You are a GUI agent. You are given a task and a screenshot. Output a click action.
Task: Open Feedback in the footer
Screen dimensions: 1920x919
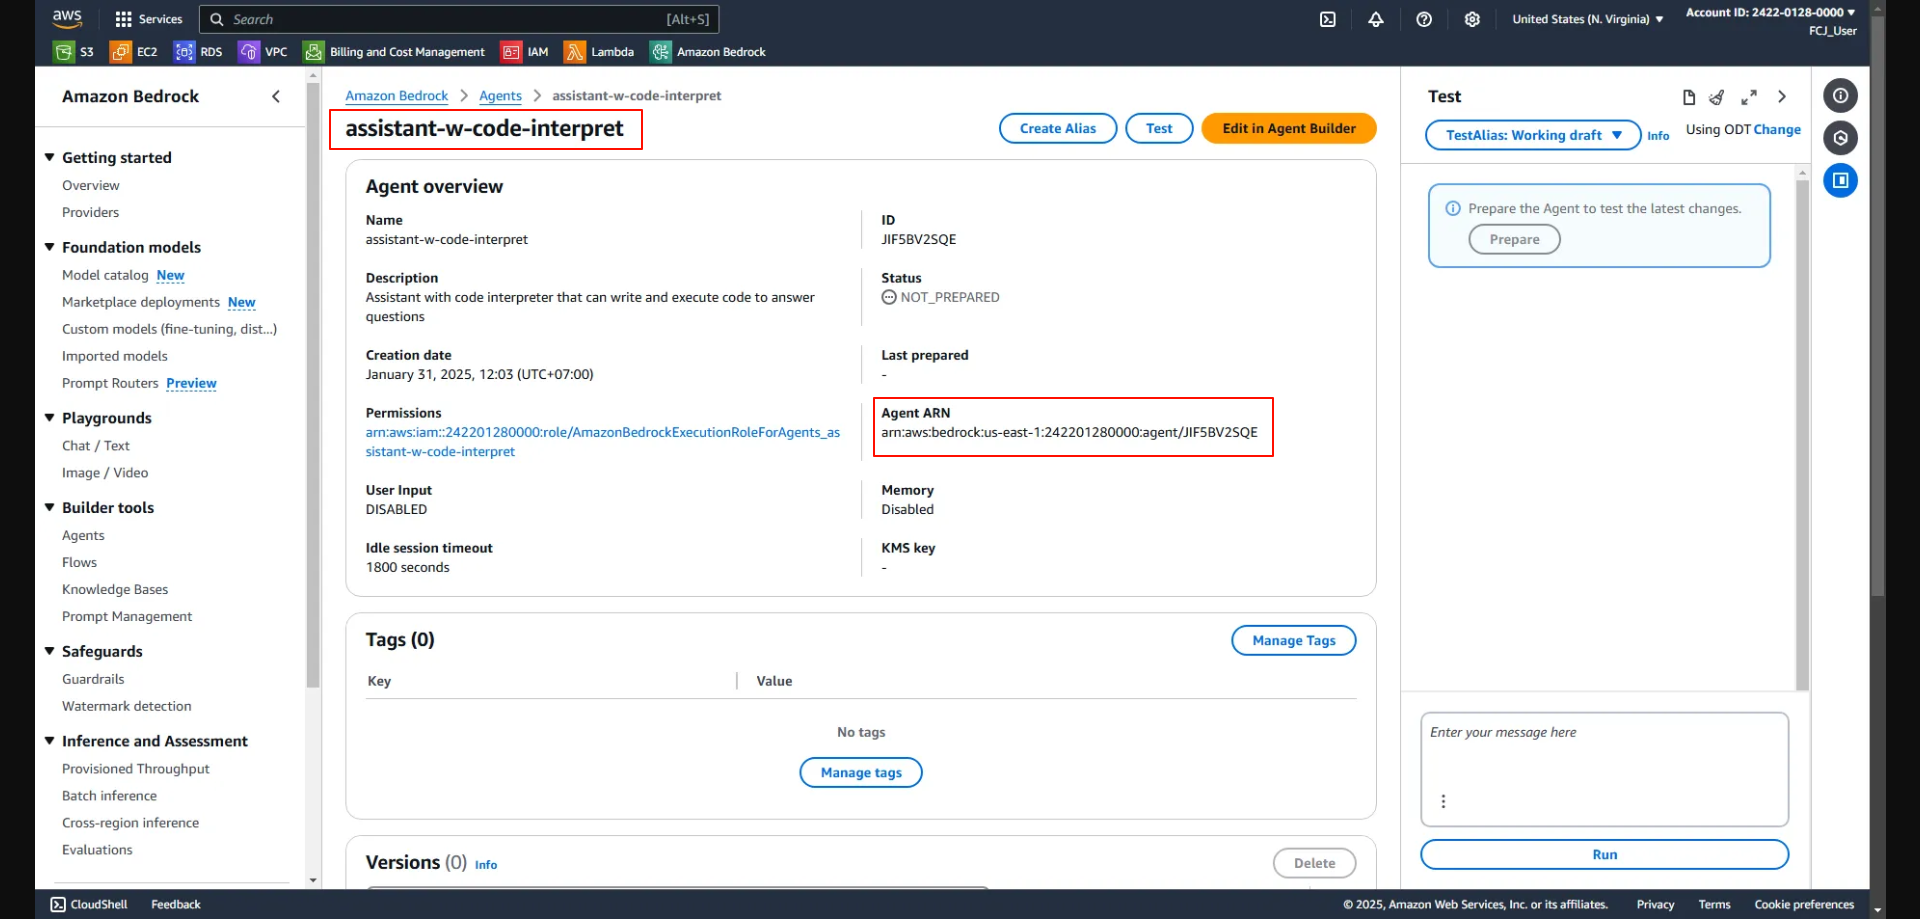click(176, 905)
